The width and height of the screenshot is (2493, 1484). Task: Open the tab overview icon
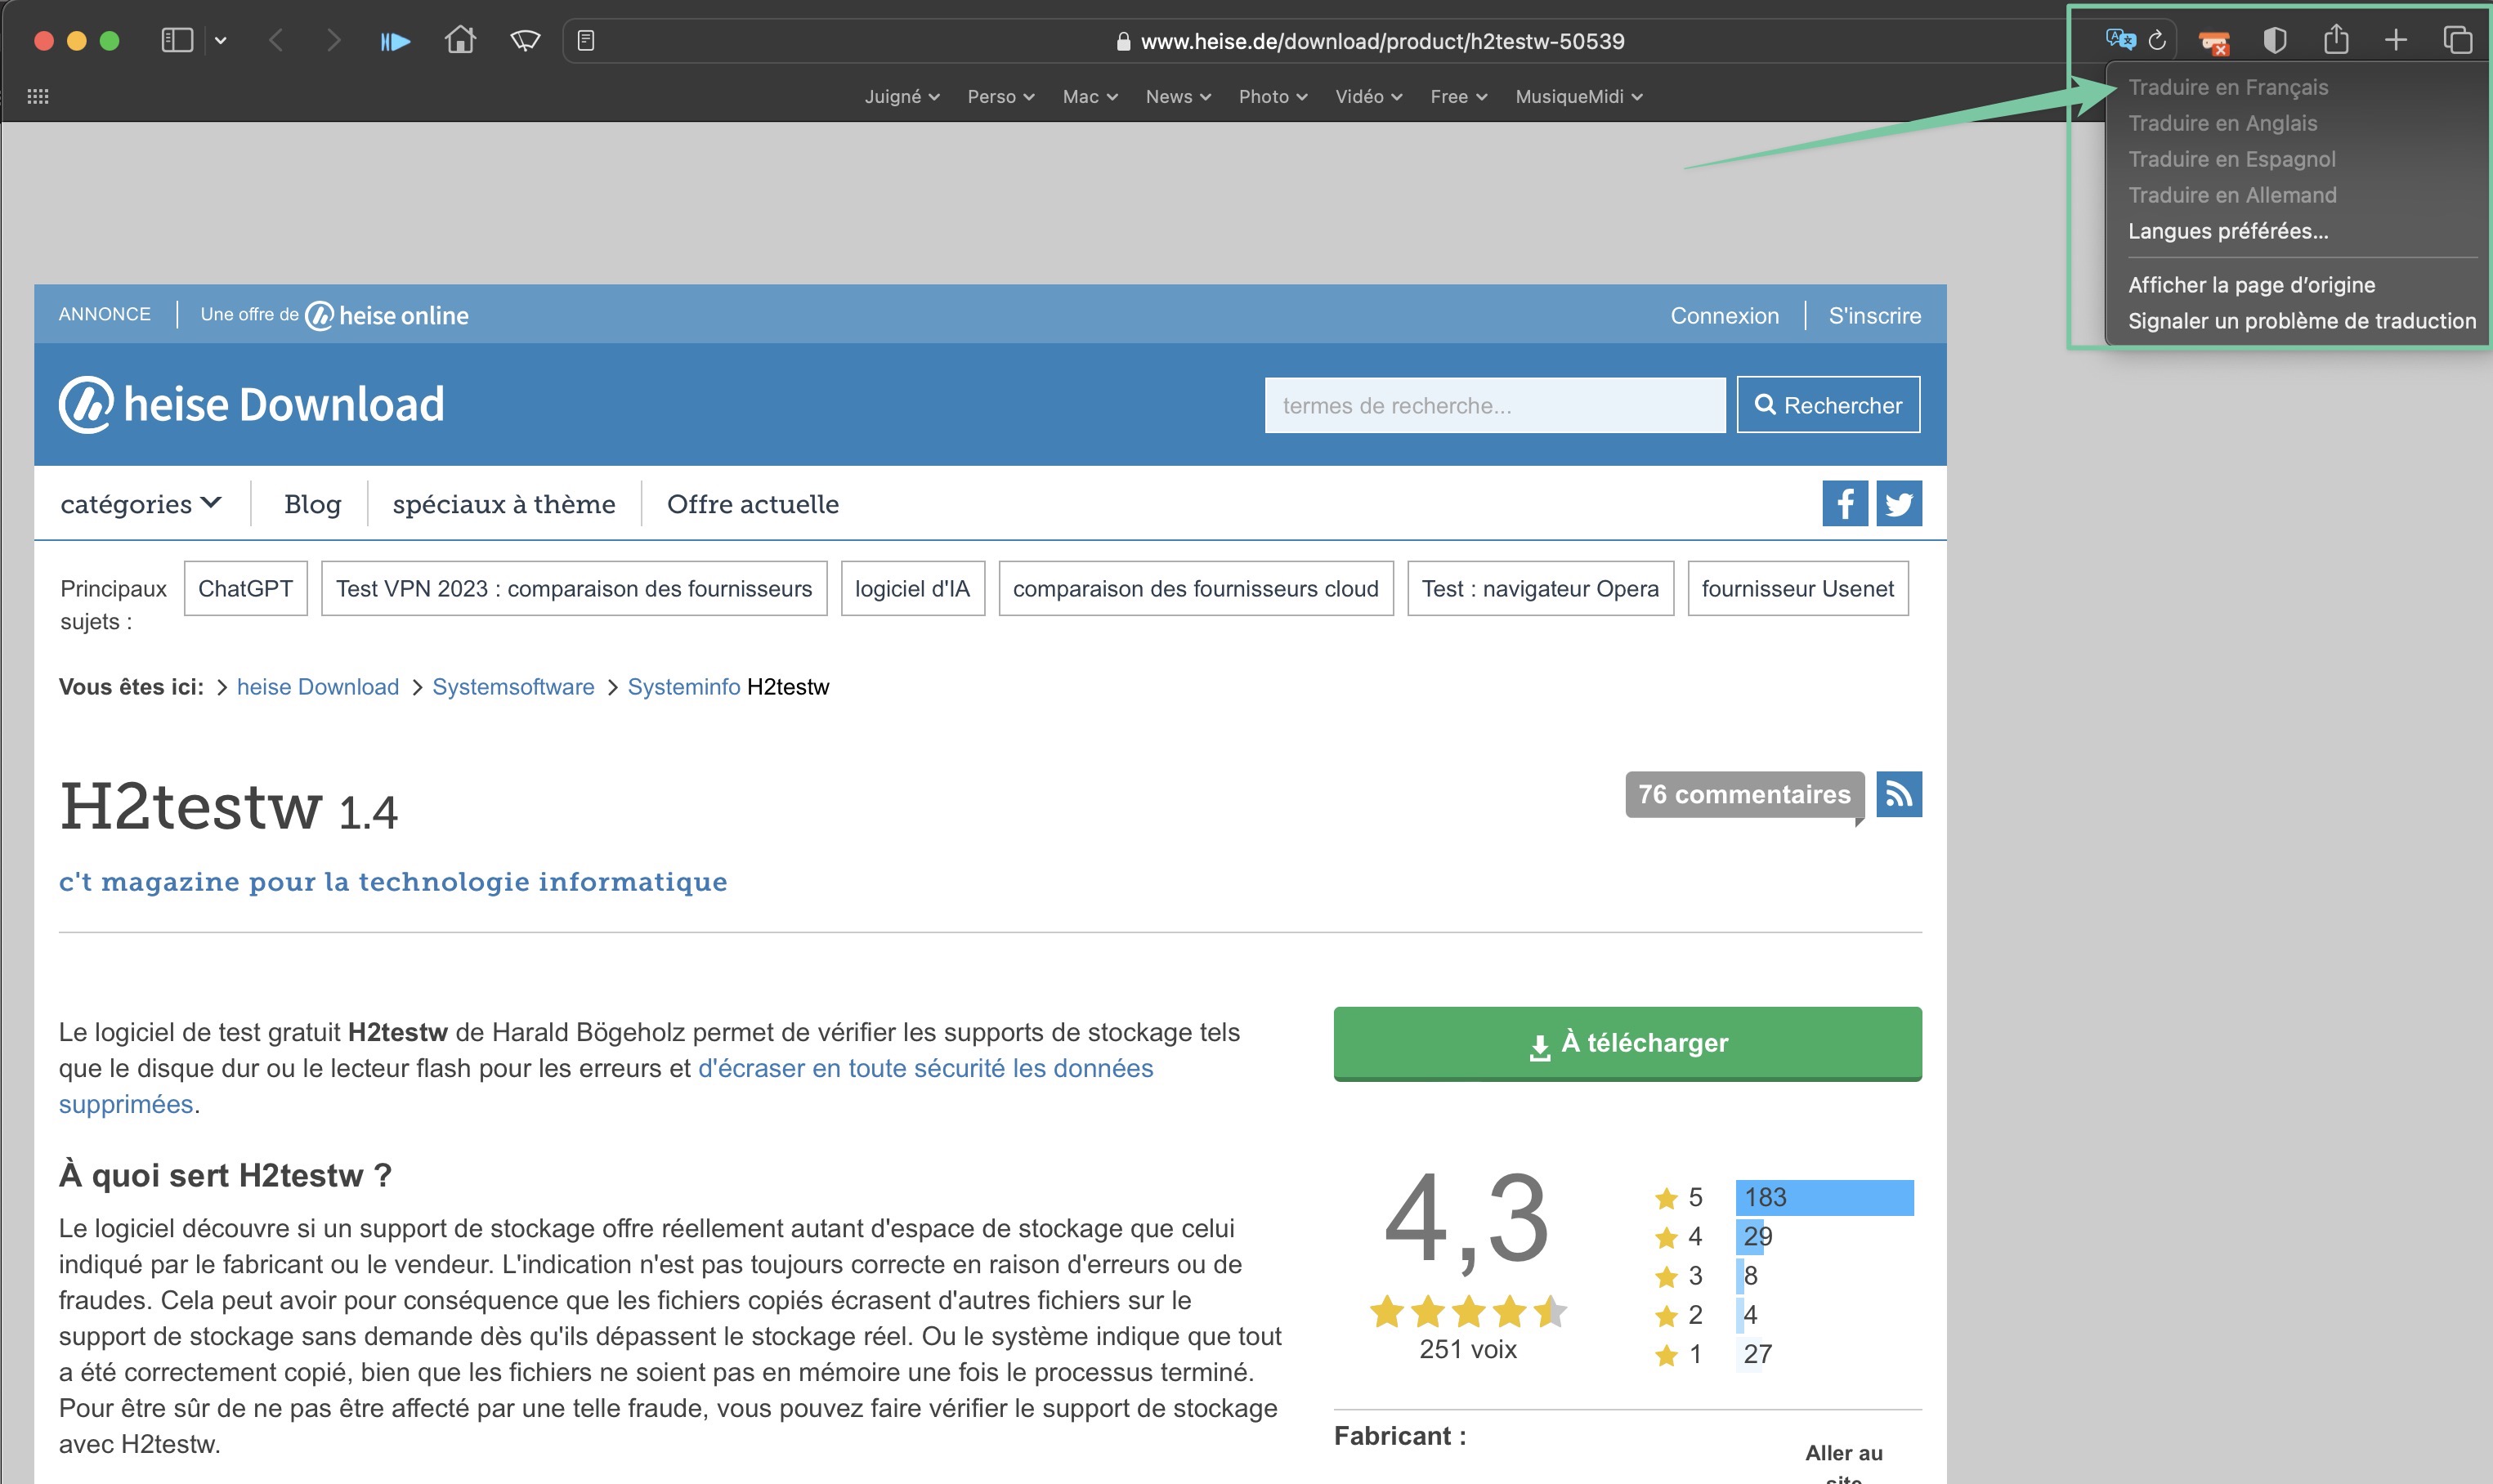coord(2457,40)
